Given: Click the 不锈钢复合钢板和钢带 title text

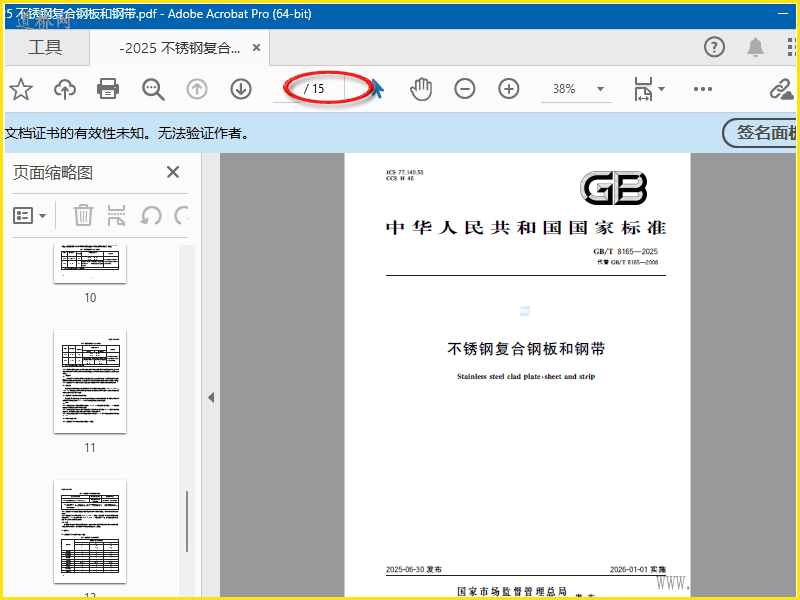Looking at the screenshot, I should 526,349.
